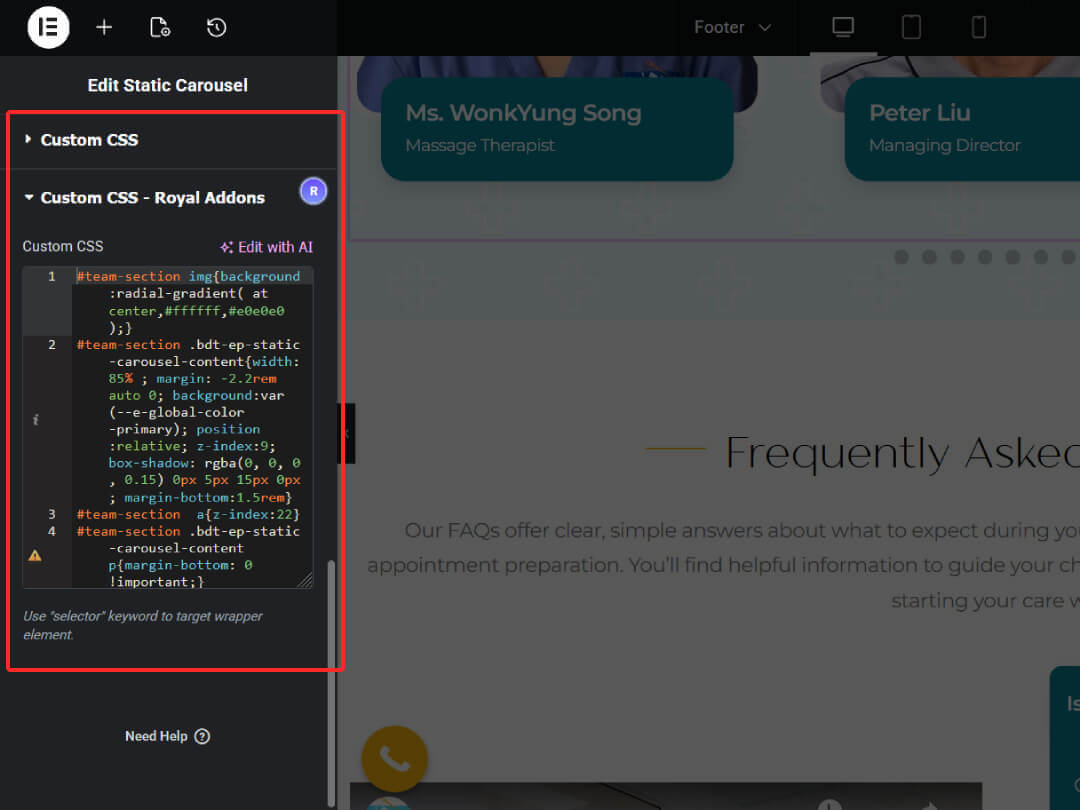
Task: Open the revision History icon
Action: pos(216,27)
